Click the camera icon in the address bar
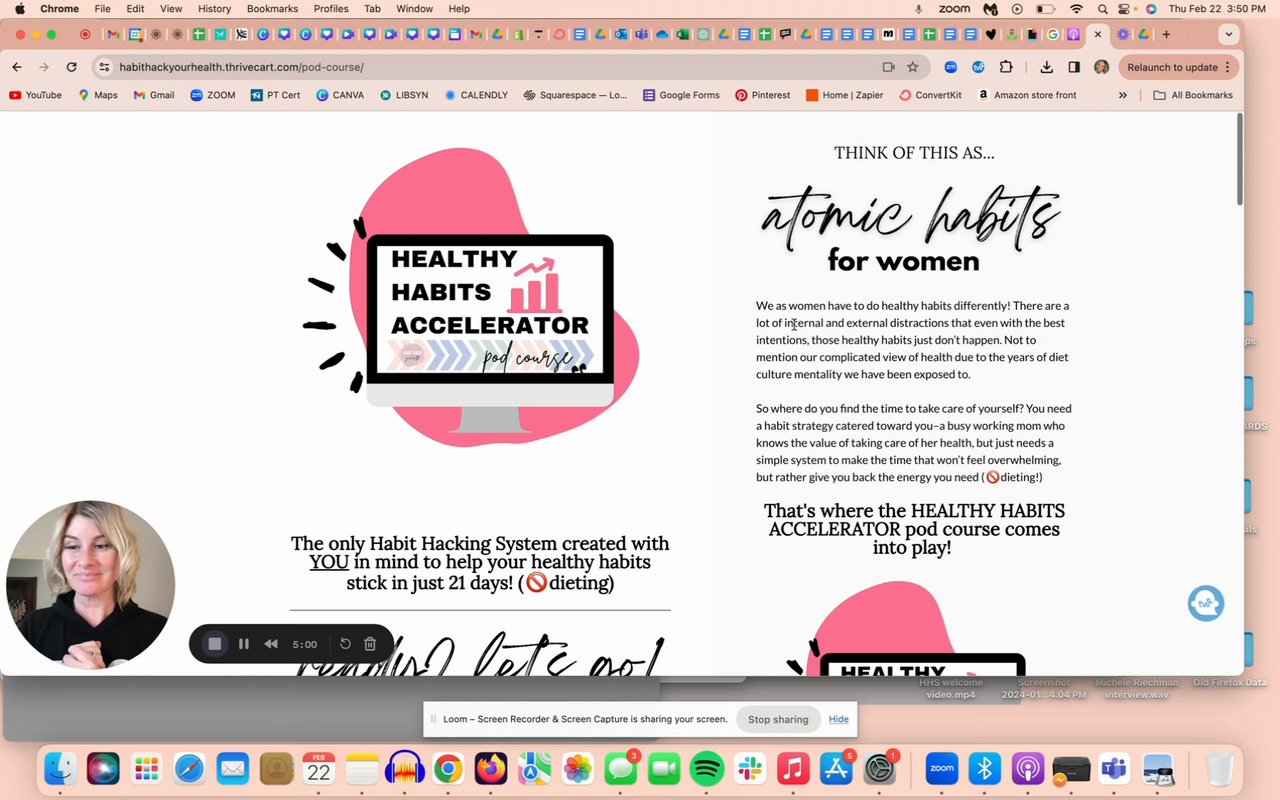 [x=888, y=67]
